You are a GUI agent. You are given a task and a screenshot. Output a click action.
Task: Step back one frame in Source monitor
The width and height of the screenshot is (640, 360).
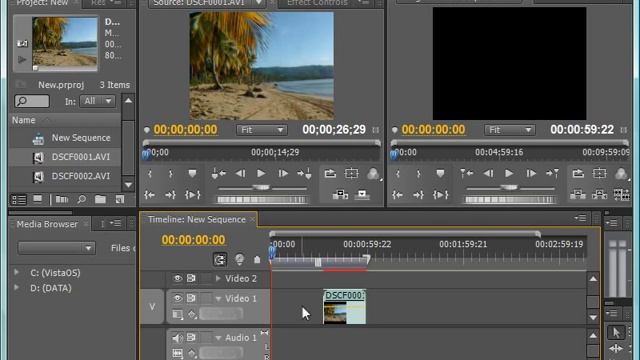pyautogui.click(x=240, y=173)
